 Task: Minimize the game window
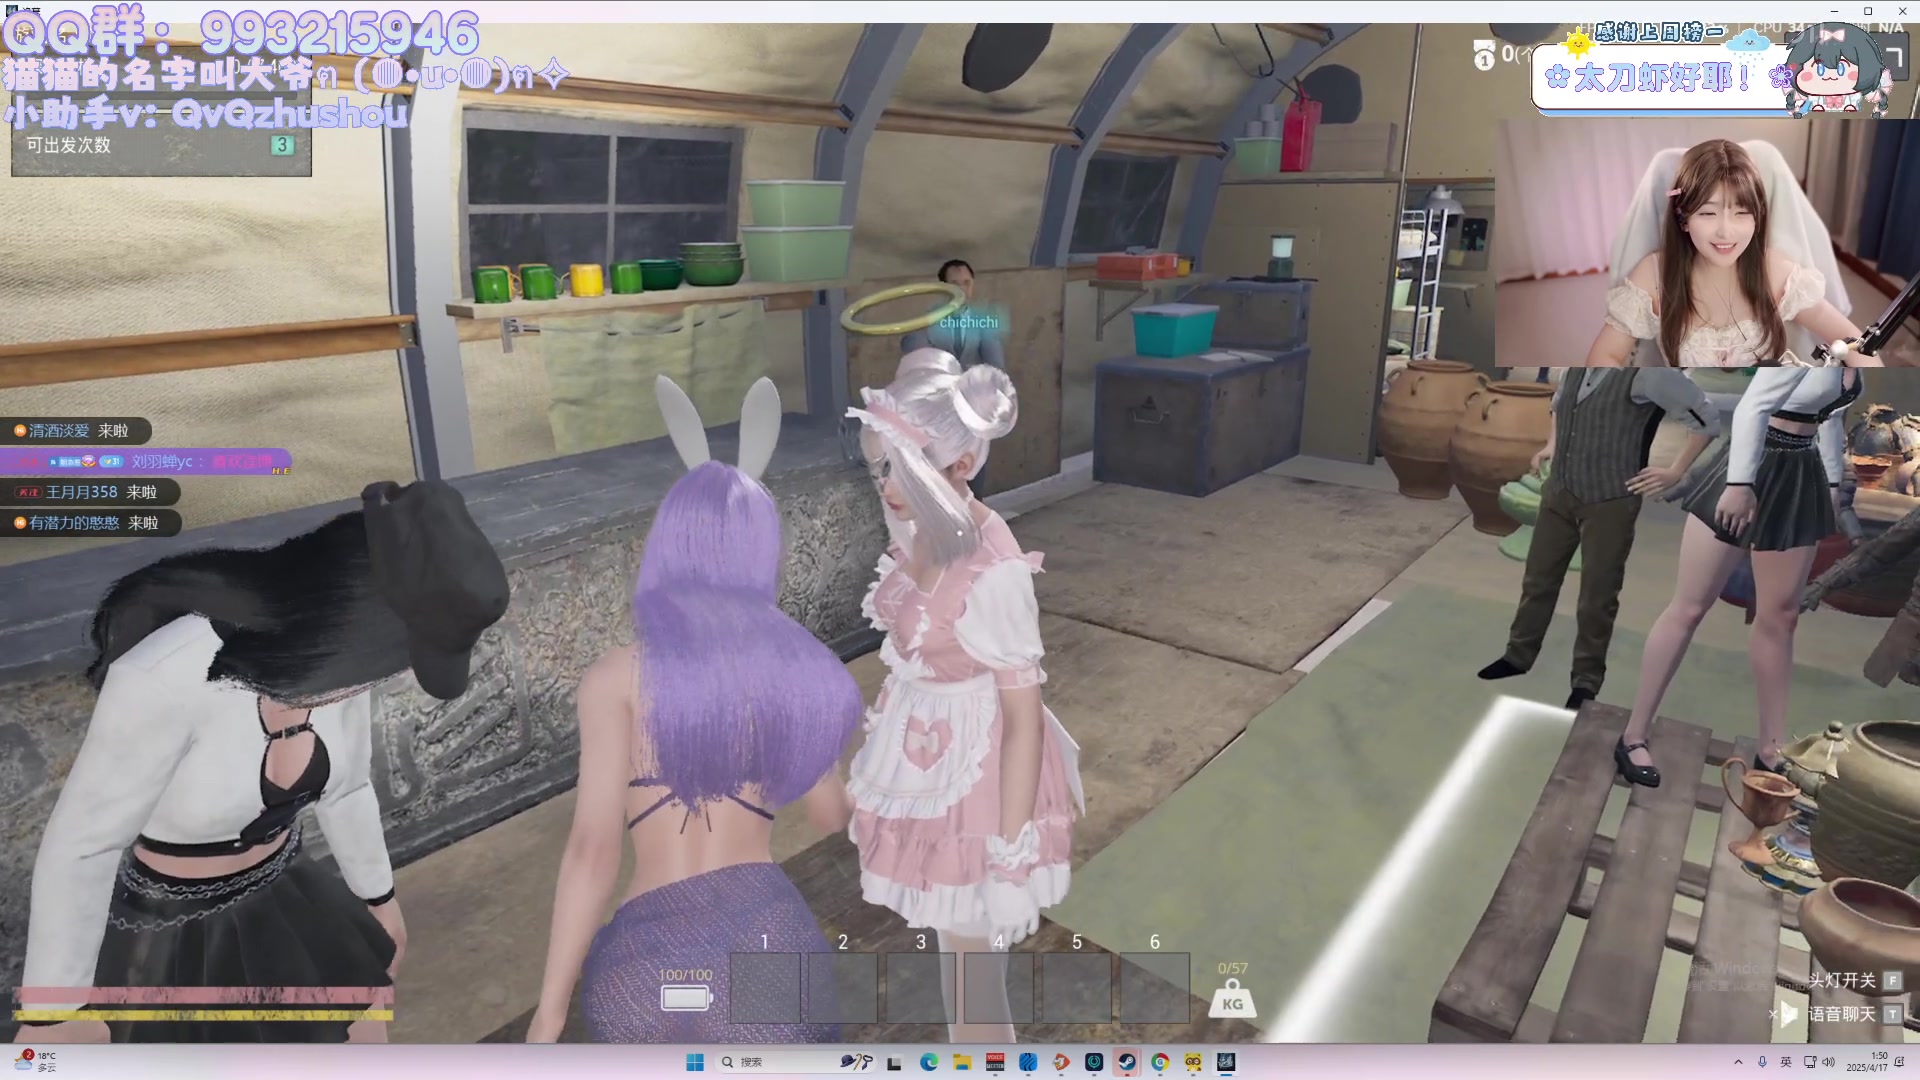coord(1834,11)
